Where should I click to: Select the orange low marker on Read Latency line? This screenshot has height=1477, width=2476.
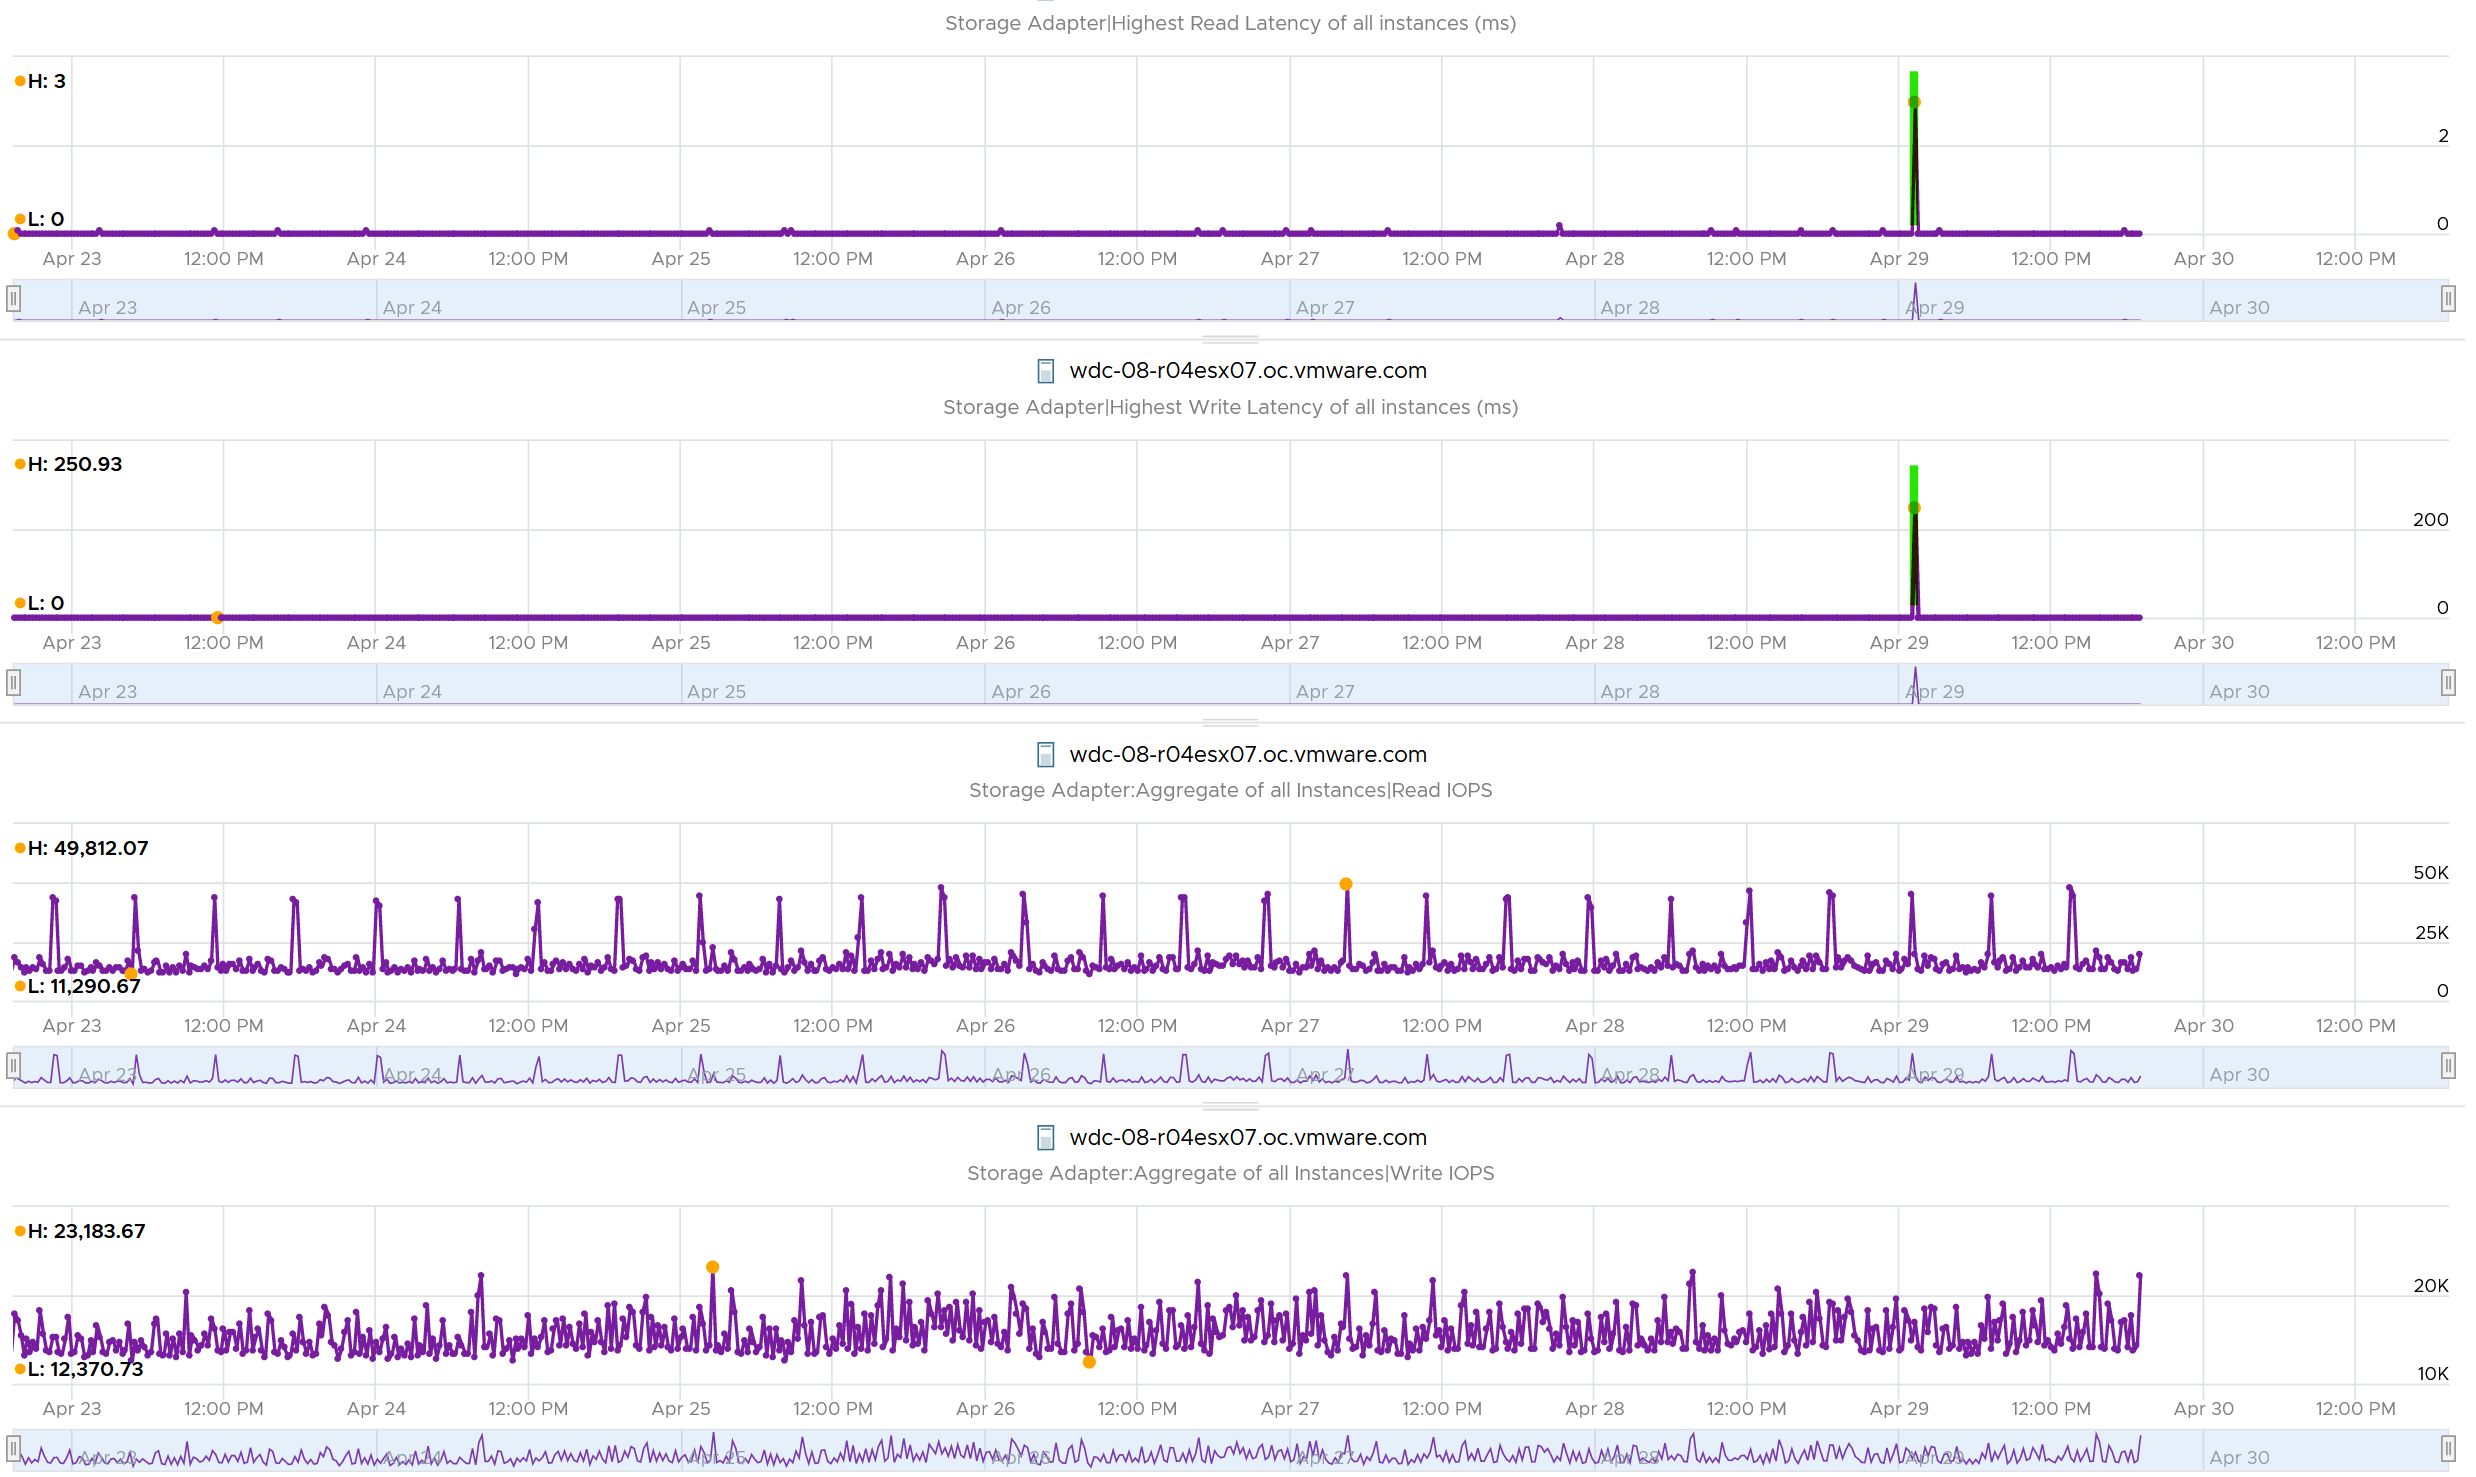(x=14, y=234)
